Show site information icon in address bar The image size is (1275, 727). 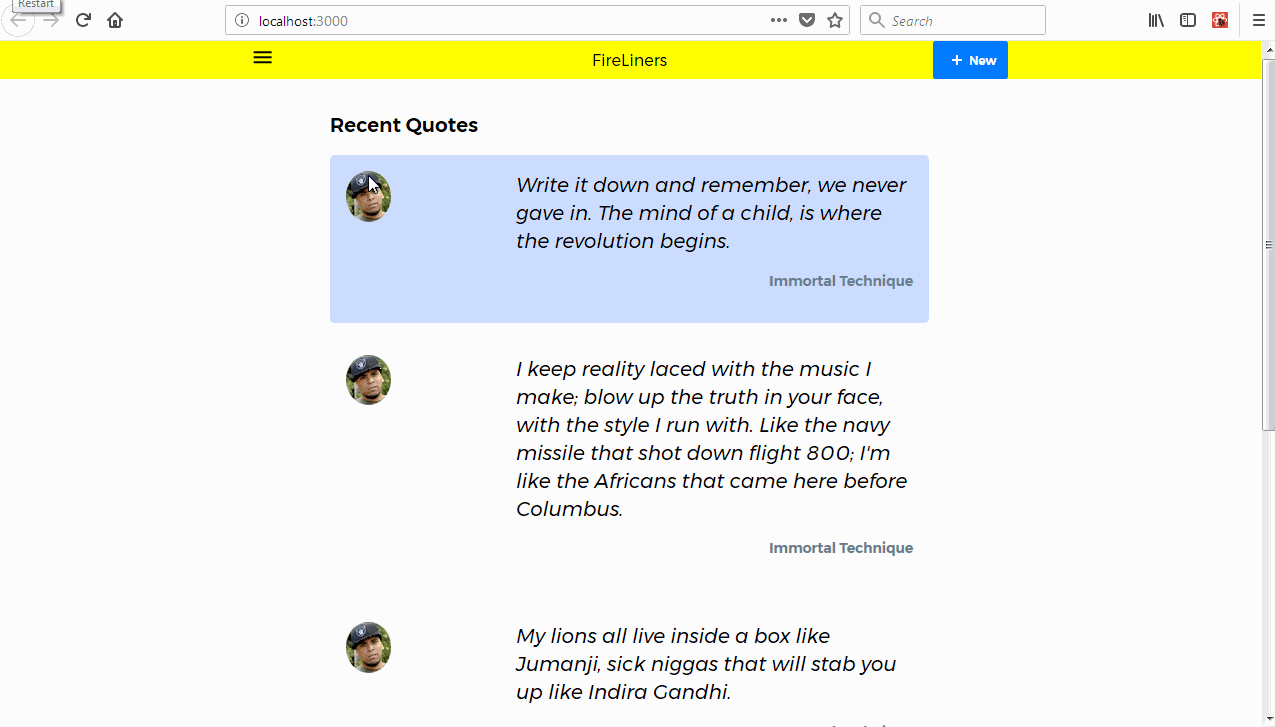tap(241, 20)
